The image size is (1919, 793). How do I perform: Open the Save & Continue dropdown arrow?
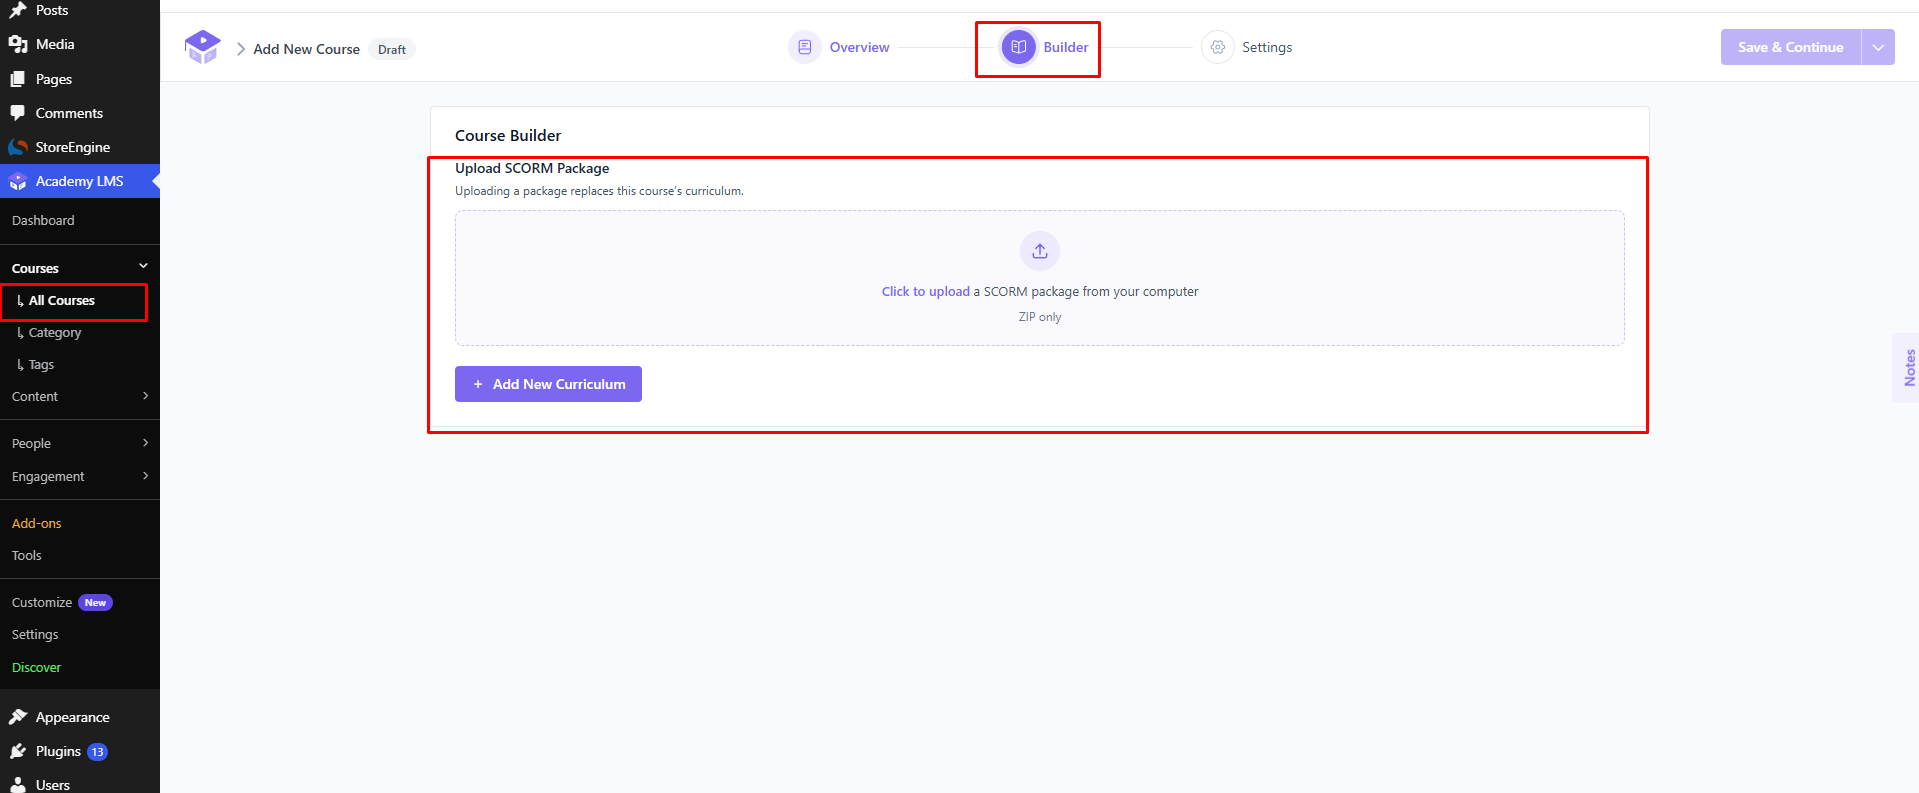1878,47
